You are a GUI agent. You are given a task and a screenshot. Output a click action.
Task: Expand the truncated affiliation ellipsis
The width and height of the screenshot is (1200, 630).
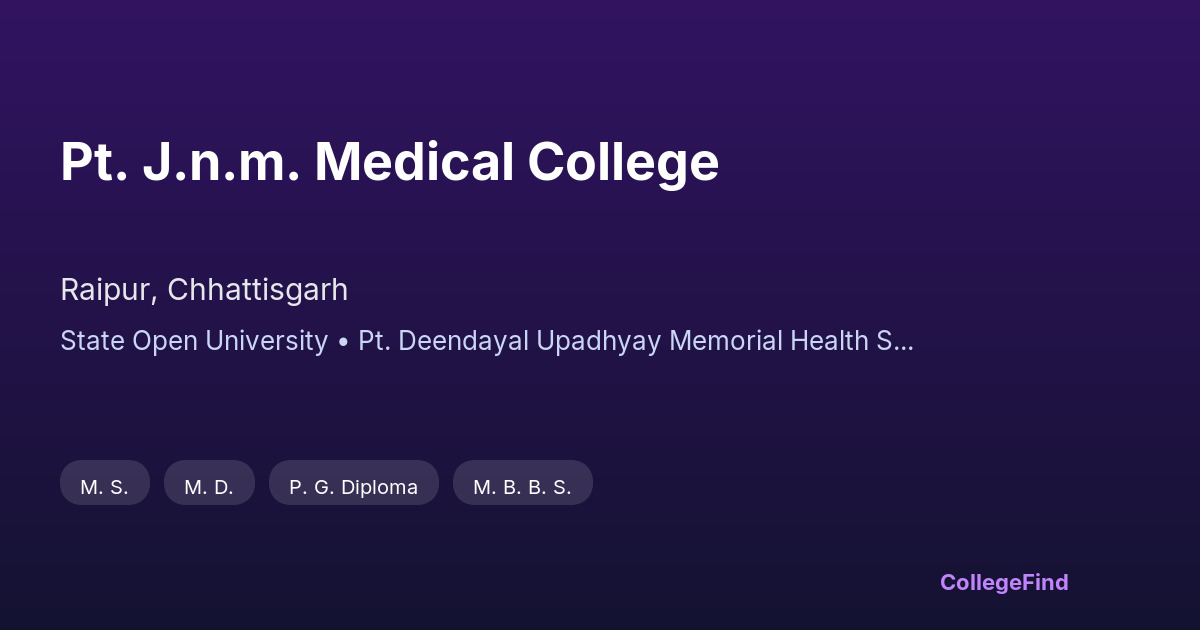pyautogui.click(x=902, y=342)
